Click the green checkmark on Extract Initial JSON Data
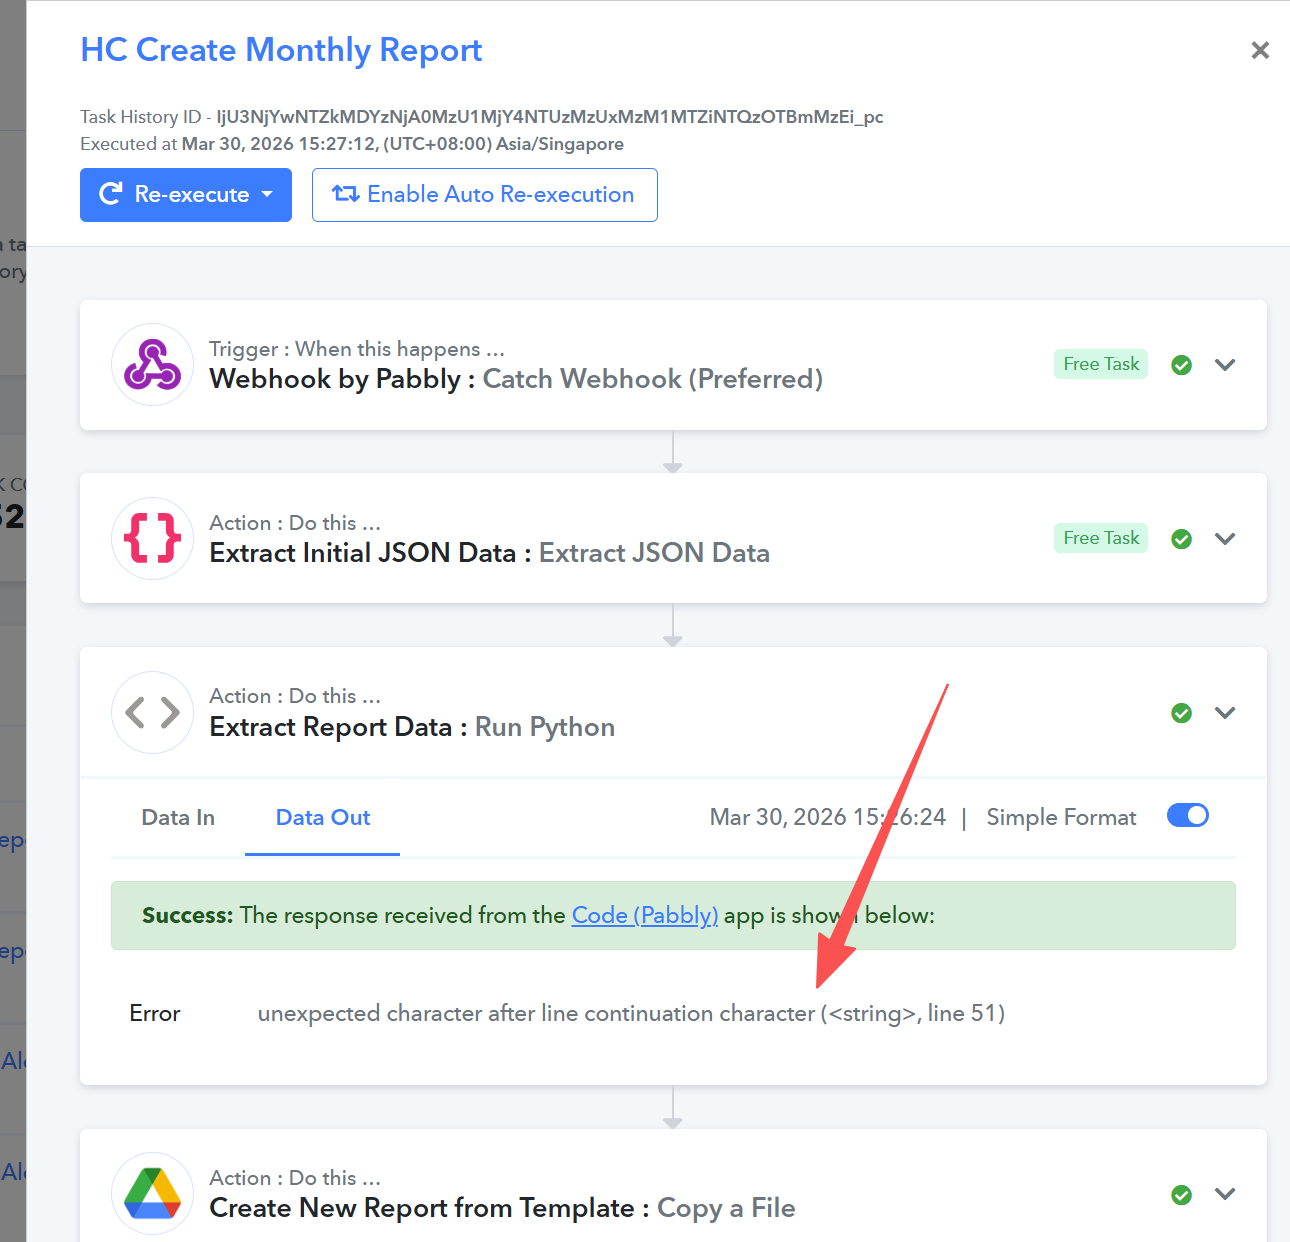Screen dimensions: 1290x1242 click(1181, 539)
